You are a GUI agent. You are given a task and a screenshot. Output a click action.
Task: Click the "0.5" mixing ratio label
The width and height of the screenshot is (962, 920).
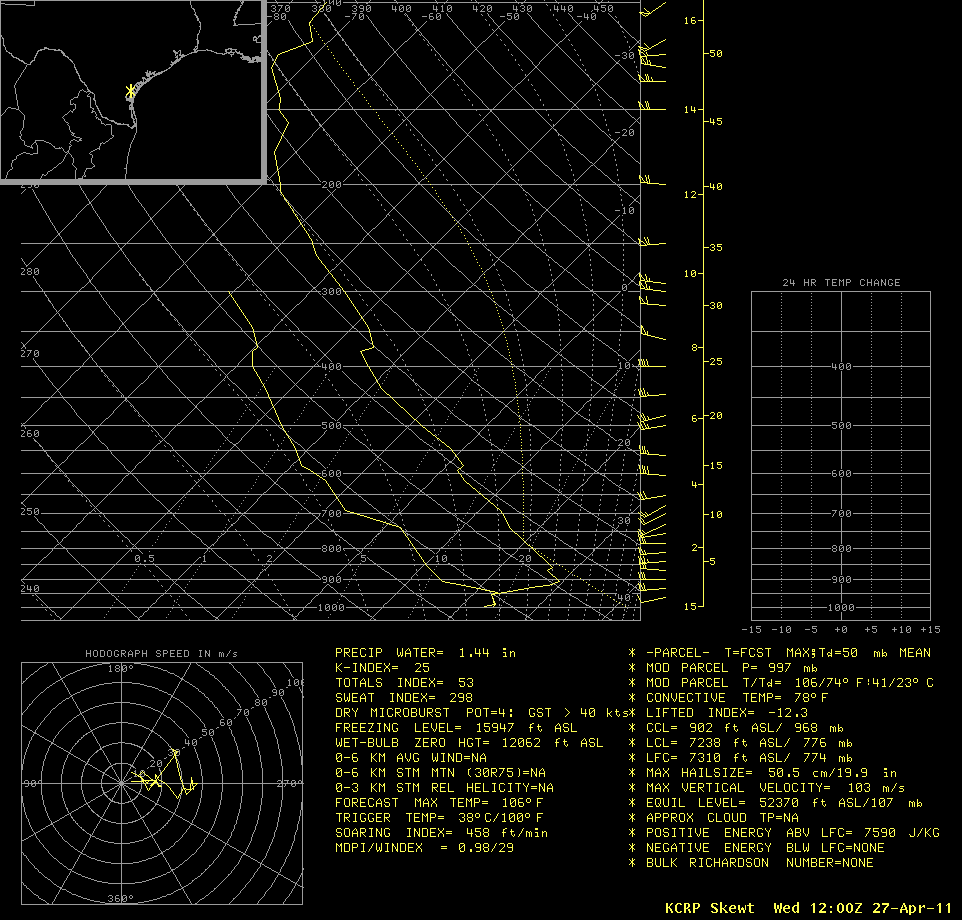click(145, 559)
